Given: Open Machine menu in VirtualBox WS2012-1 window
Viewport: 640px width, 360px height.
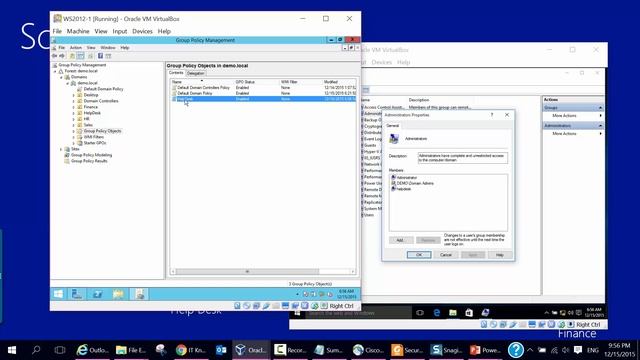Looking at the screenshot, I should click(x=78, y=31).
